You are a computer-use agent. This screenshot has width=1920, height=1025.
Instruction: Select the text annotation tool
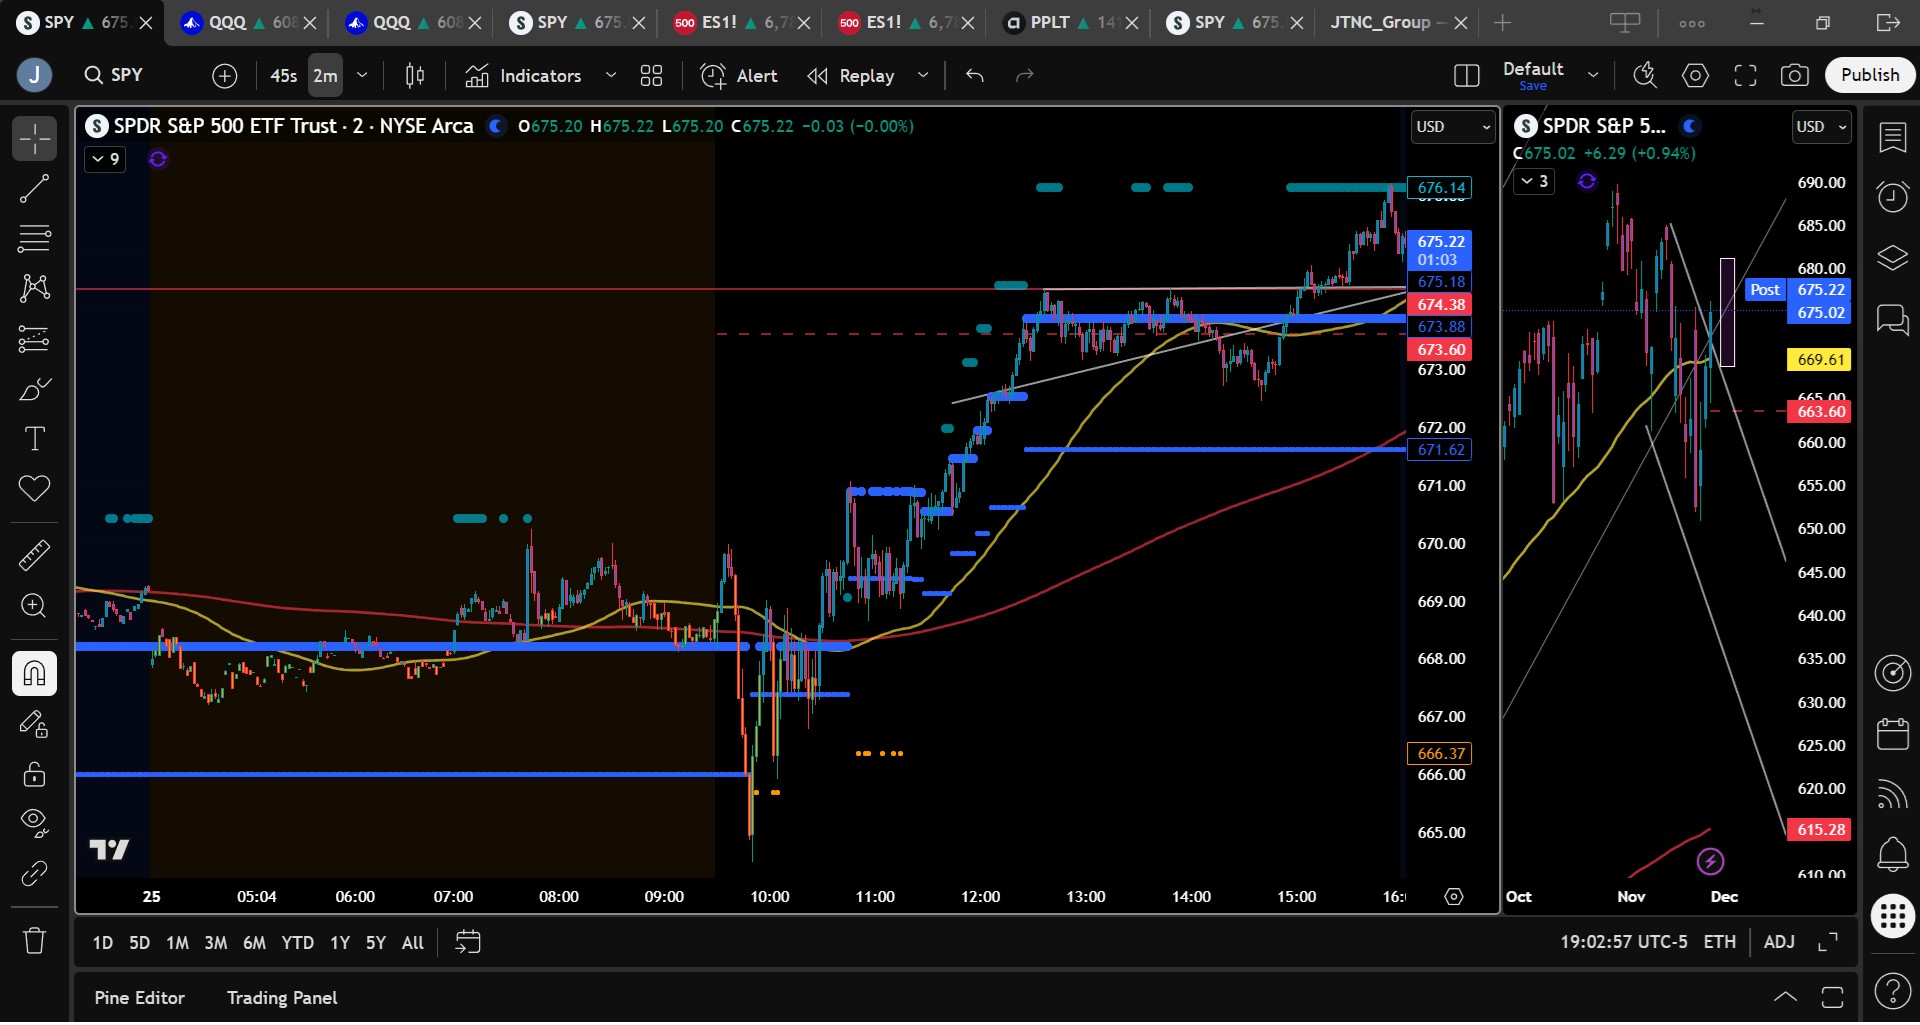pos(34,439)
